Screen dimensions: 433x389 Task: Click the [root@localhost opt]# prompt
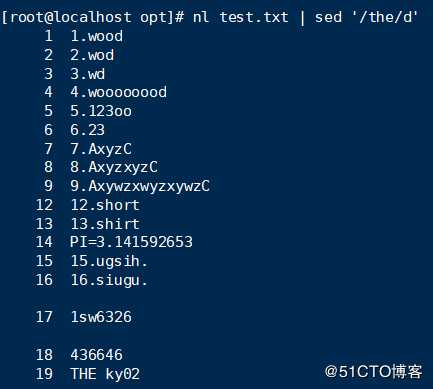pyautogui.click(x=93, y=17)
